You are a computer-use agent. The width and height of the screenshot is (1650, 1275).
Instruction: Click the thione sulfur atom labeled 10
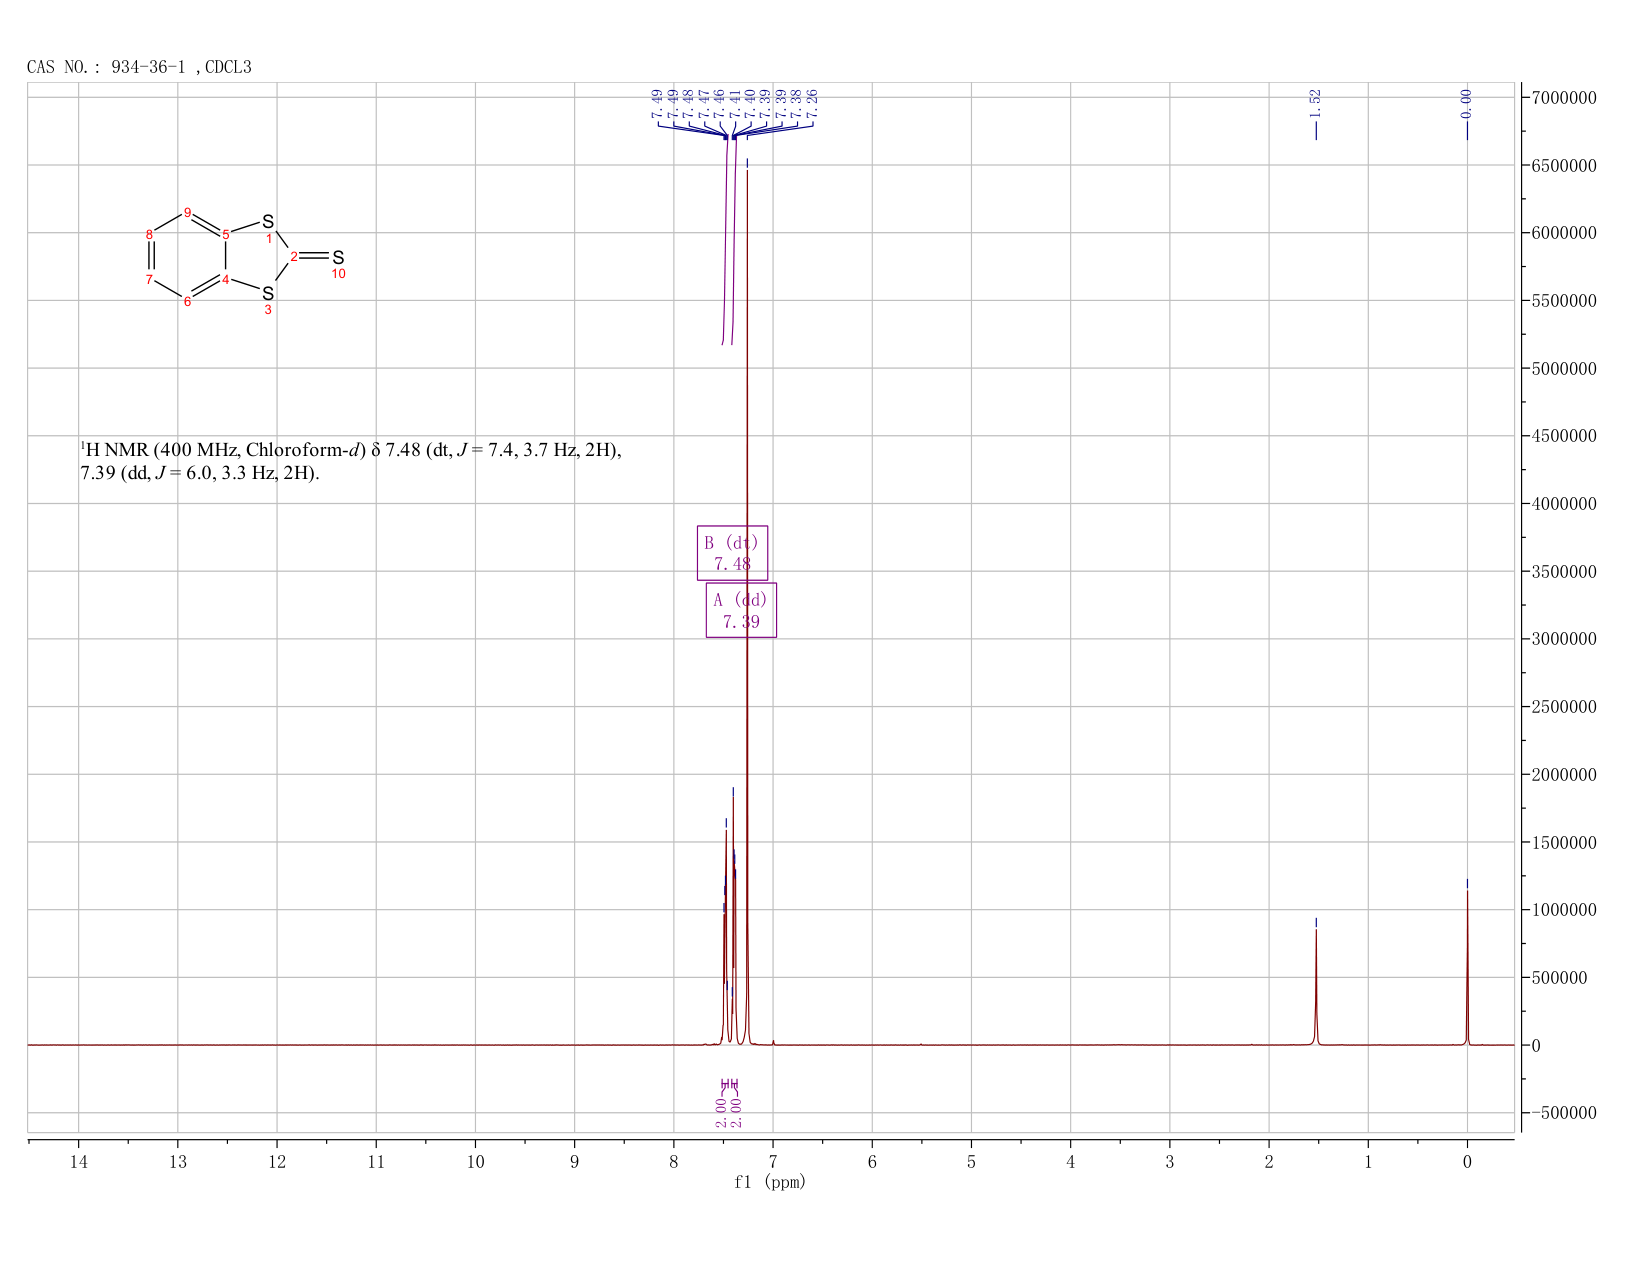338,258
